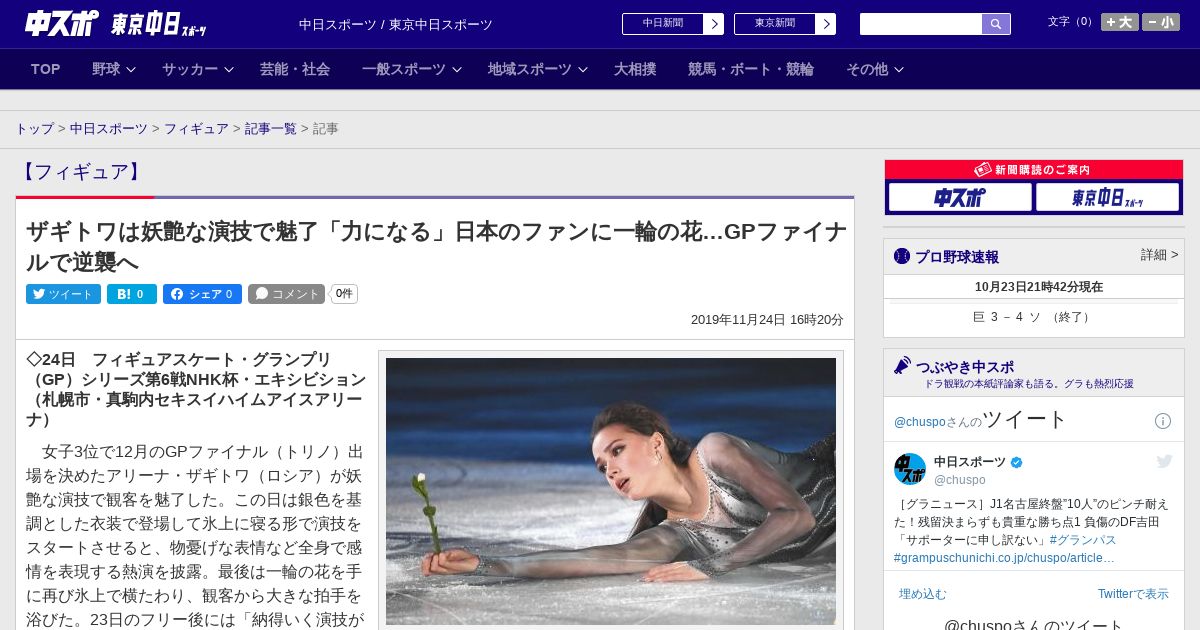
Task: Click the #グランパス hashtag link
Action: pyautogui.click(x=1083, y=540)
